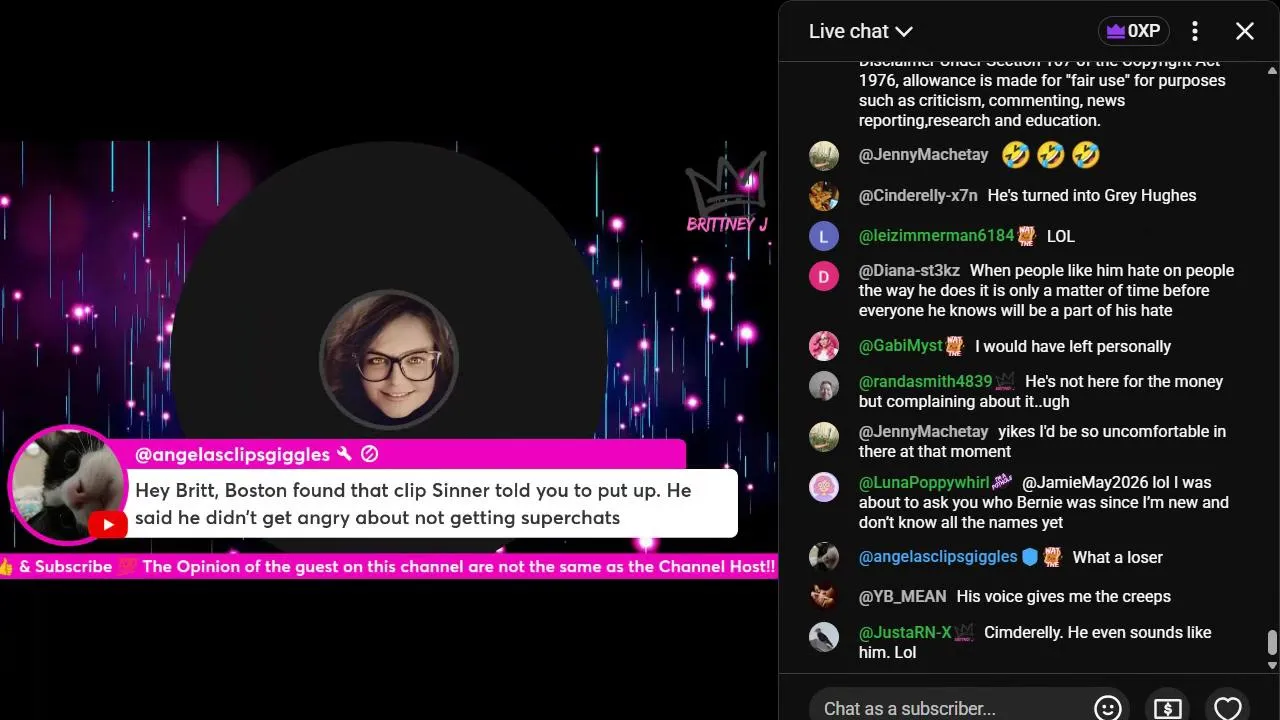Open the @Diana-st3kz profile avatar
This screenshot has width=1280, height=720.
pos(824,276)
